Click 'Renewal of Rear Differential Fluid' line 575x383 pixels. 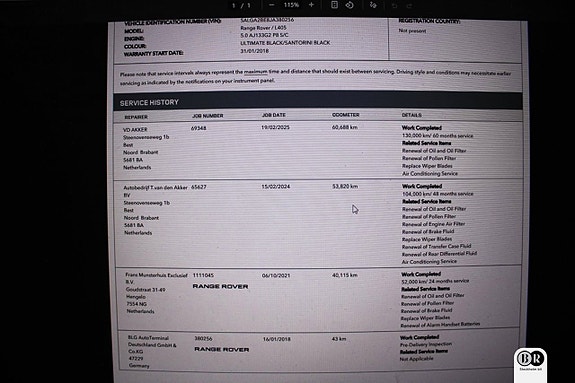click(439, 254)
